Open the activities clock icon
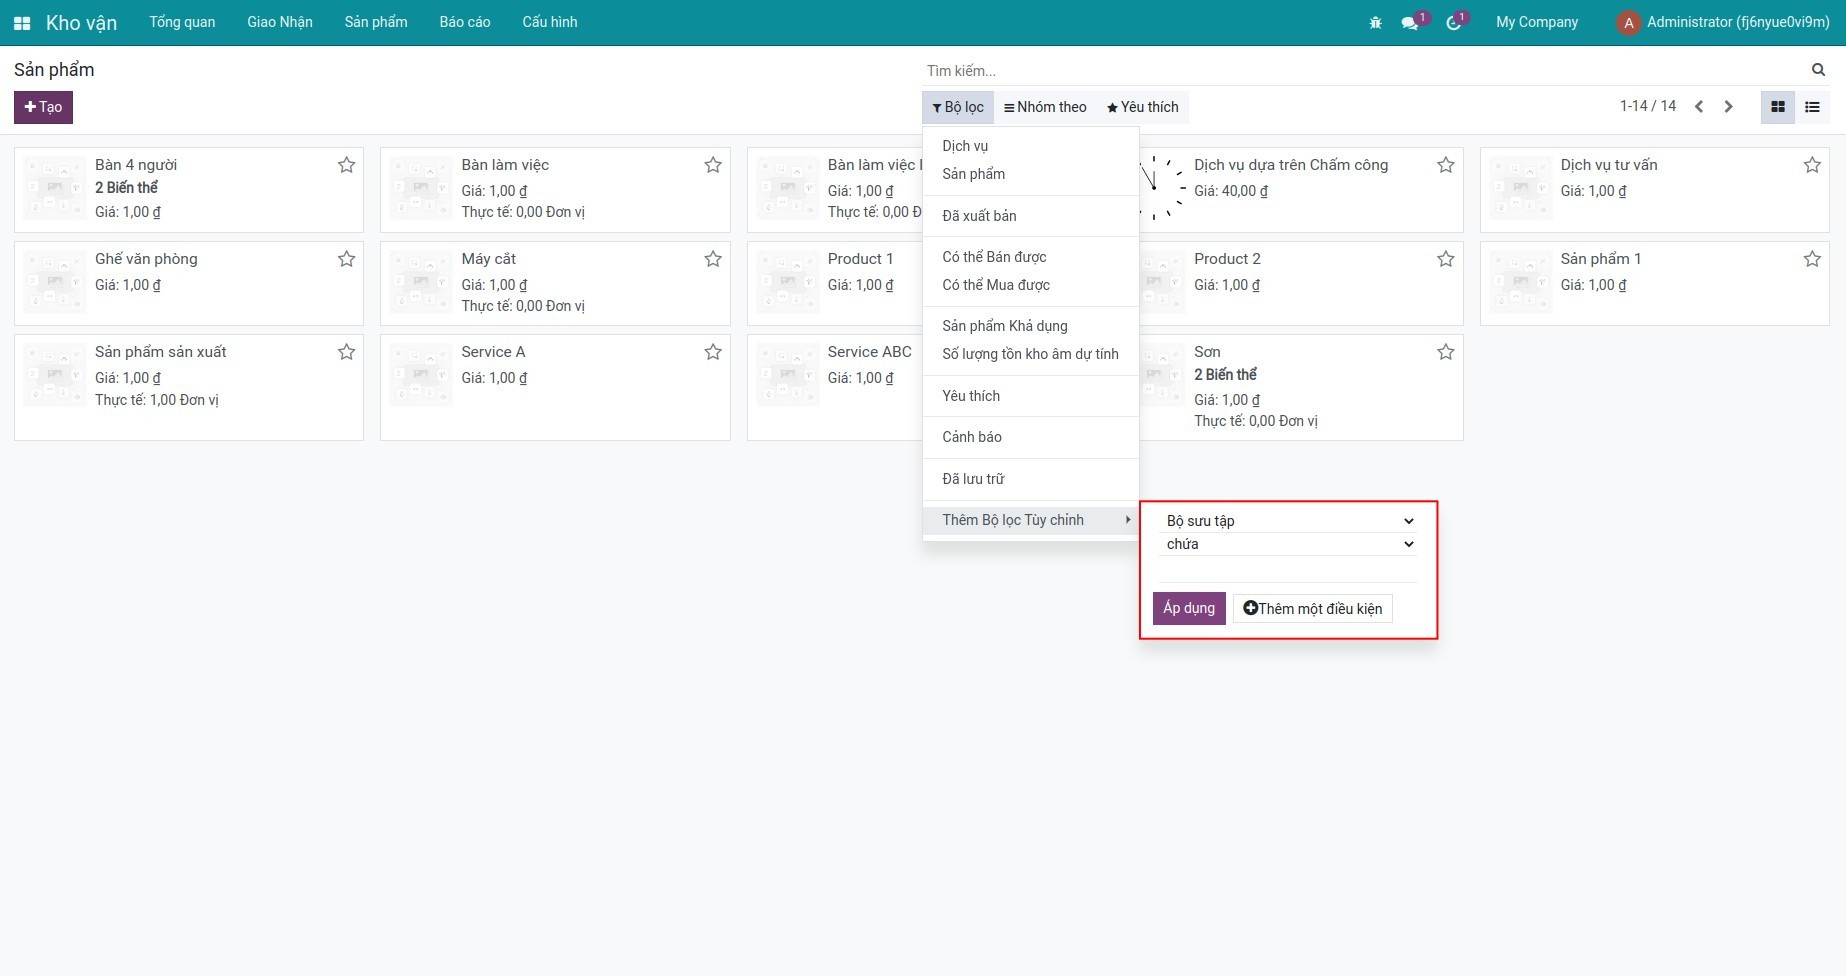The height and width of the screenshot is (976, 1846). coord(1453,23)
